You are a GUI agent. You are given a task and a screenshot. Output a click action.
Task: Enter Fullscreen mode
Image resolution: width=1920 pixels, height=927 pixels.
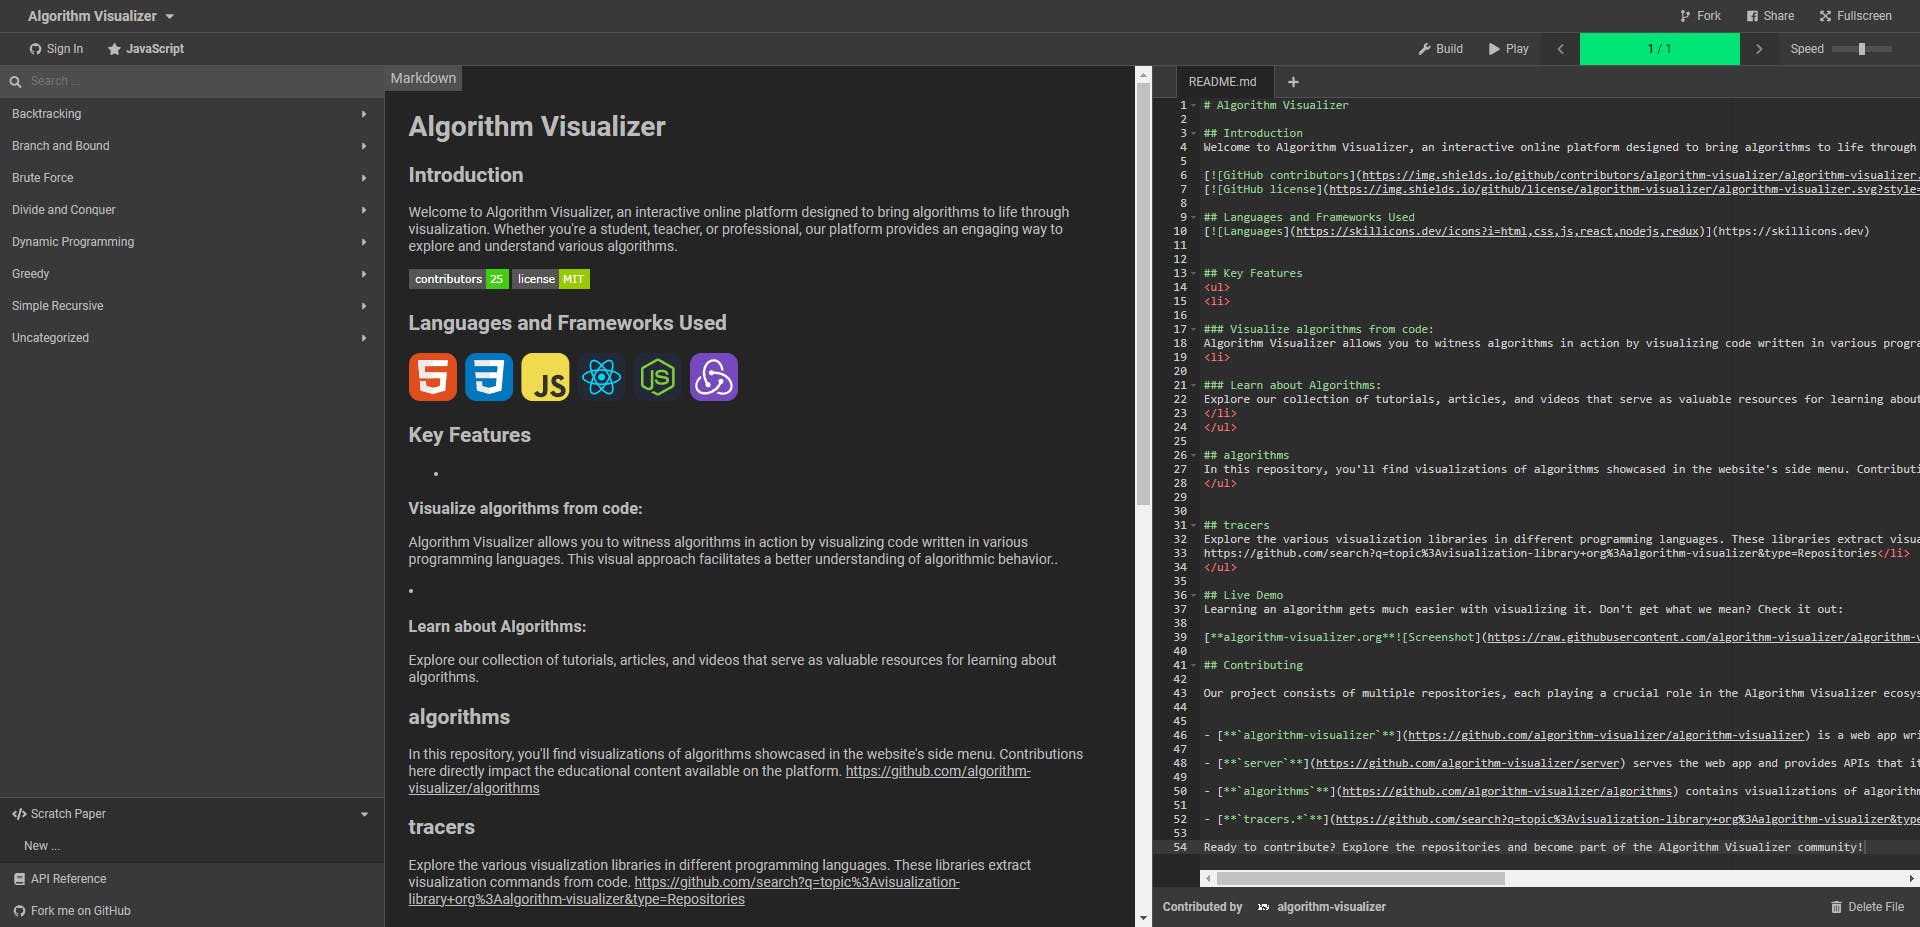pos(1855,16)
